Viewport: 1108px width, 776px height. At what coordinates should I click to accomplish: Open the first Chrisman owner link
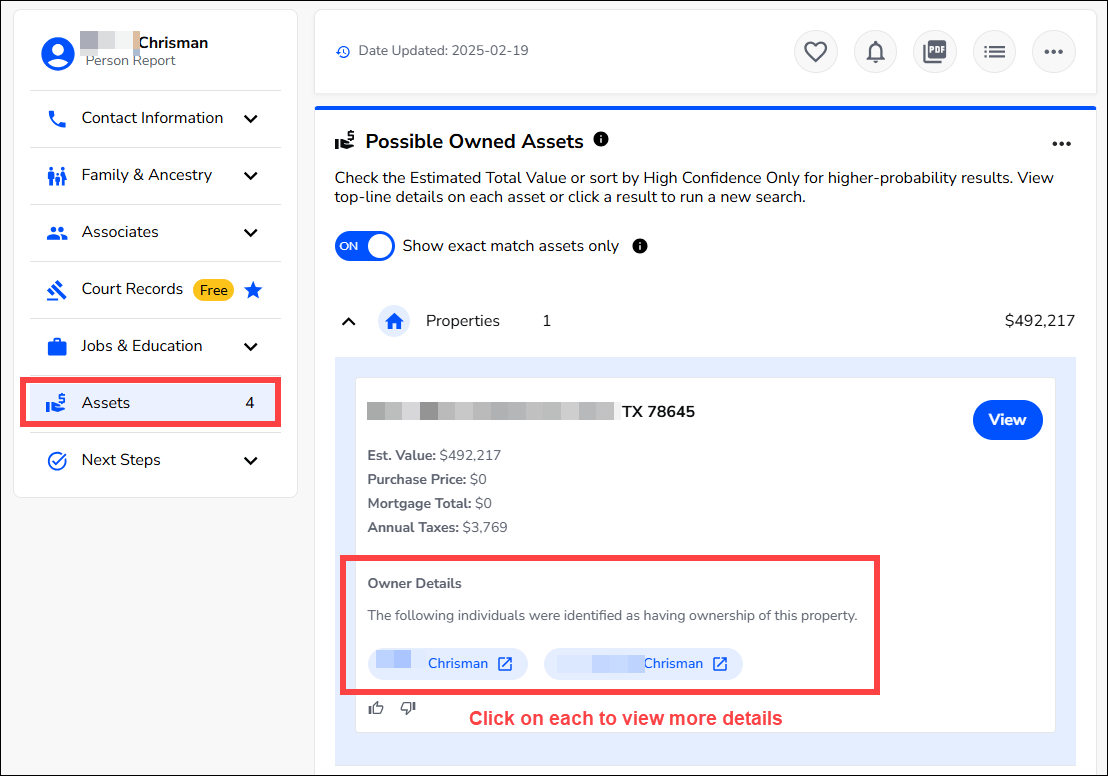point(447,664)
